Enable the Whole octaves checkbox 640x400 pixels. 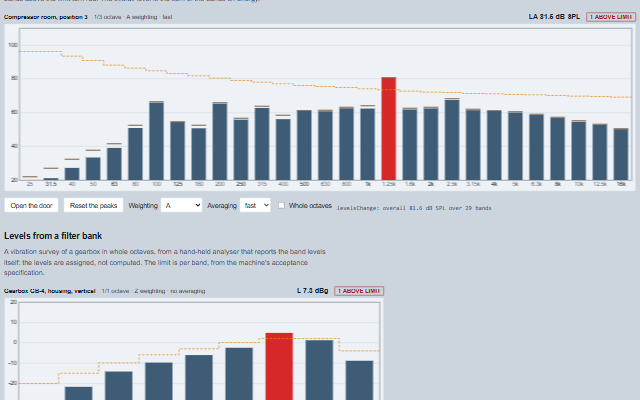click(281, 205)
